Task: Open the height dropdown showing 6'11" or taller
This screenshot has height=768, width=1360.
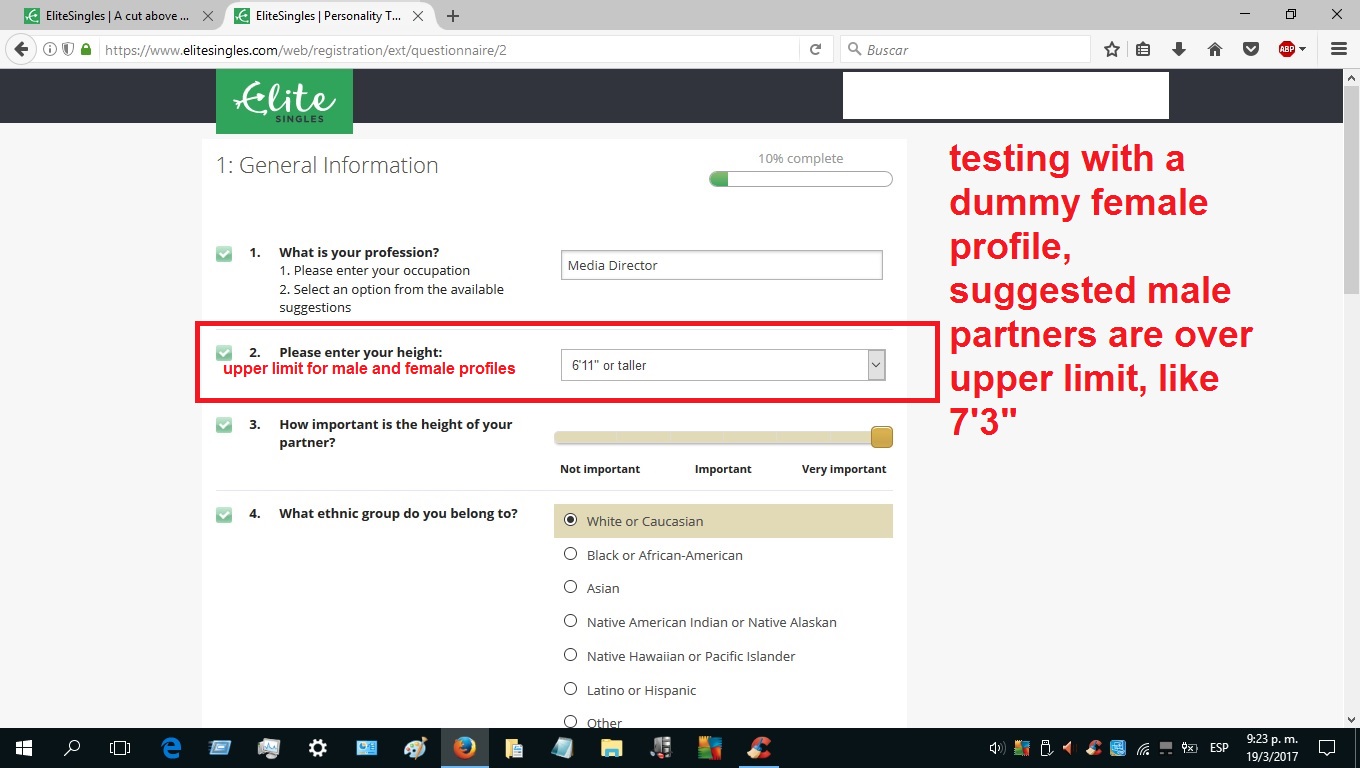Action: [x=723, y=365]
